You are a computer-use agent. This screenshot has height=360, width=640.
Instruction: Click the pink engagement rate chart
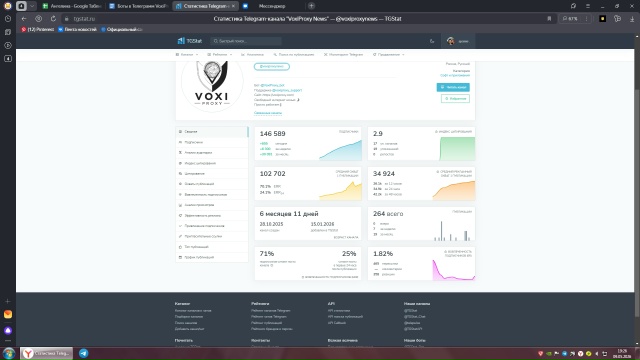point(453,270)
